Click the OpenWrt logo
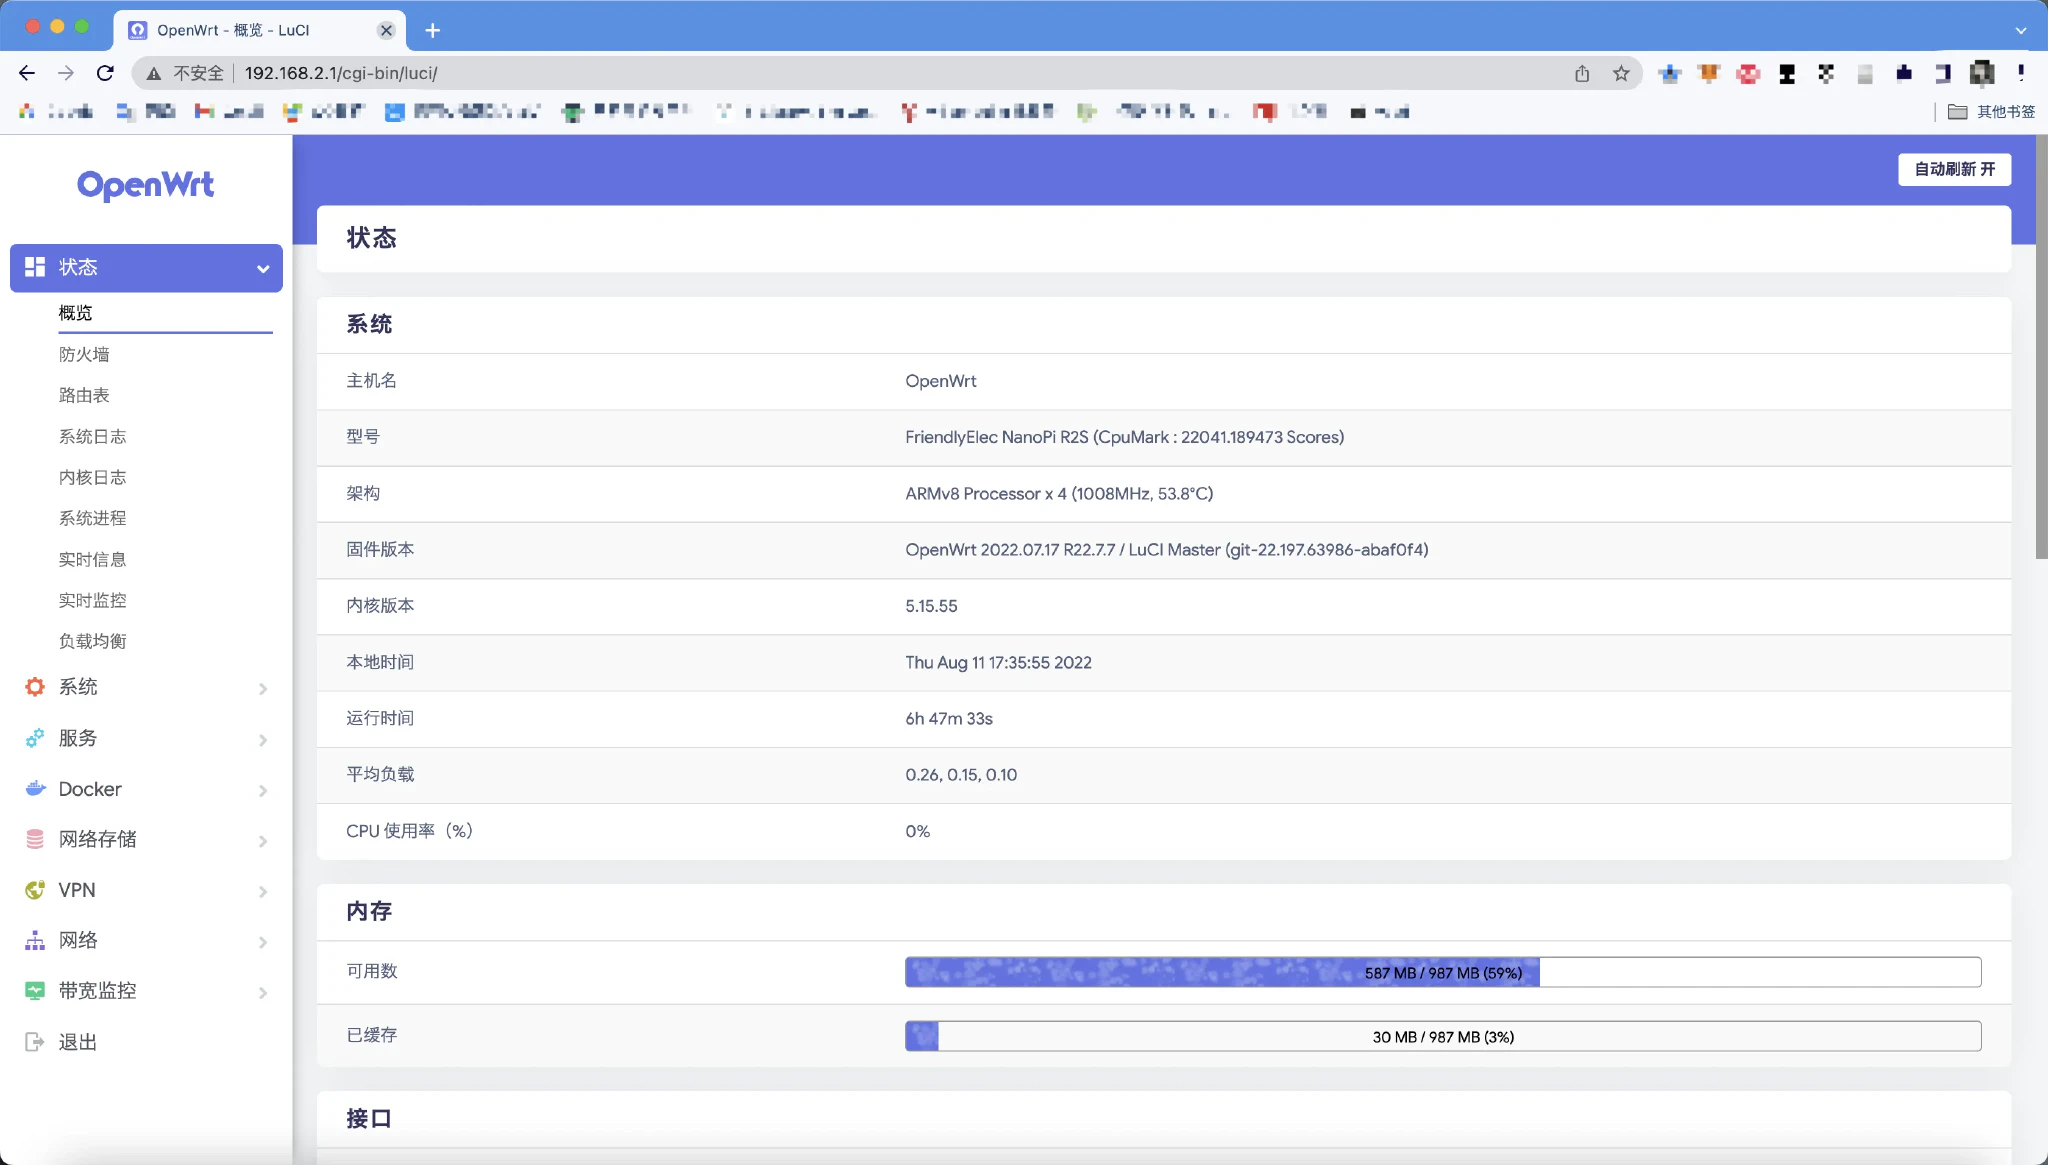The image size is (2048, 1165). 146,184
